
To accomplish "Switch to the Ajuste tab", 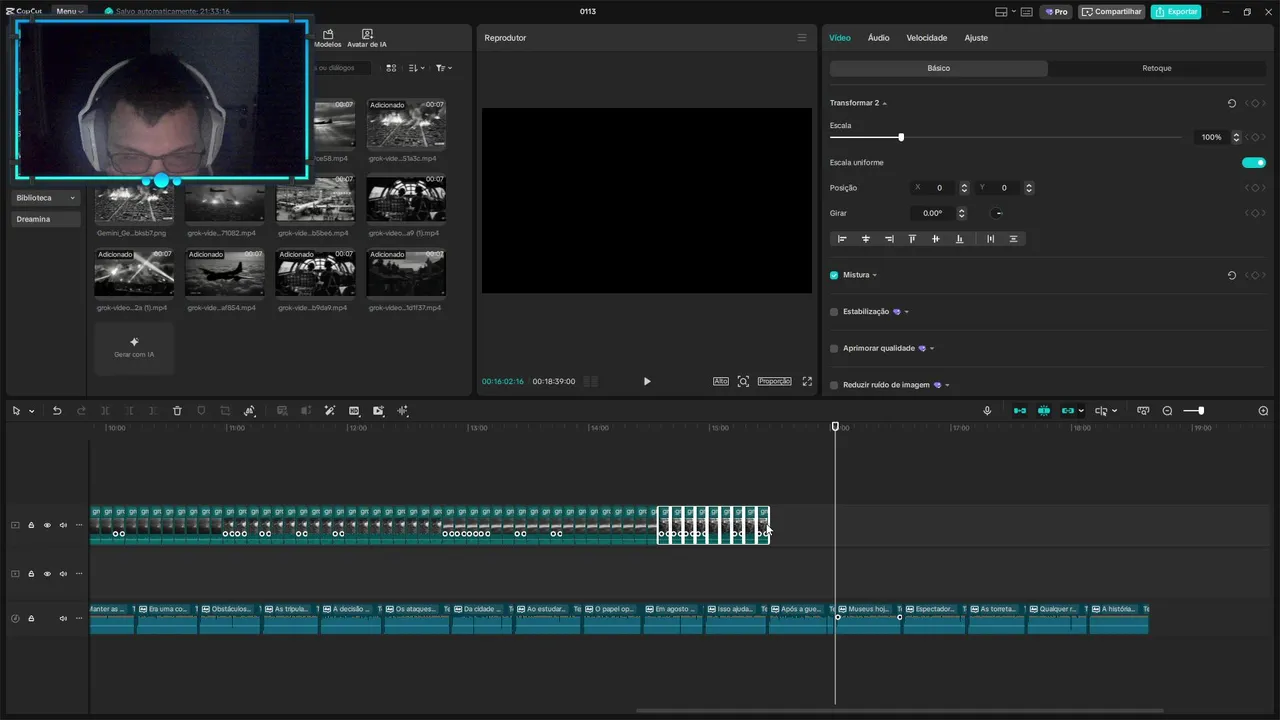I will click(x=976, y=38).
